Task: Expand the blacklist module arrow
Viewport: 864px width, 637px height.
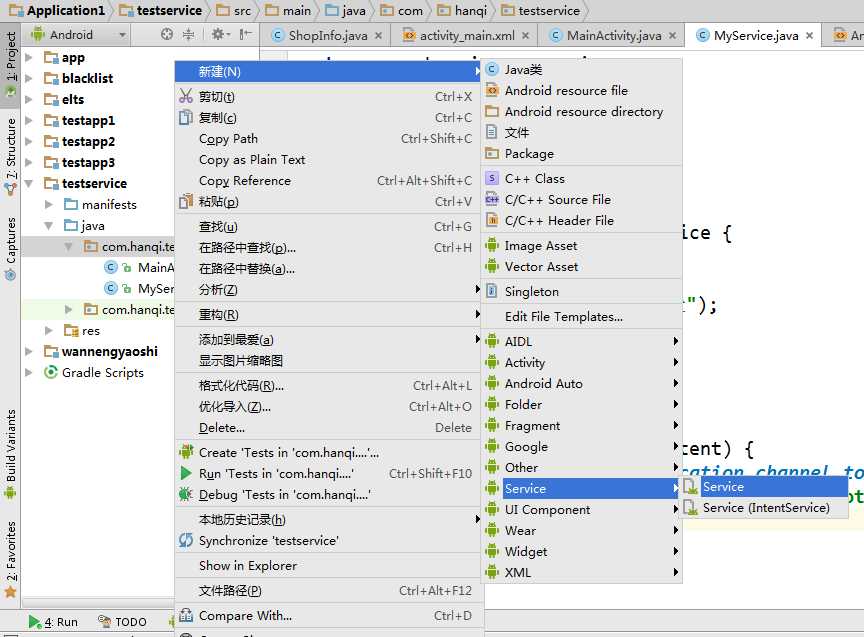Action: click(29, 78)
